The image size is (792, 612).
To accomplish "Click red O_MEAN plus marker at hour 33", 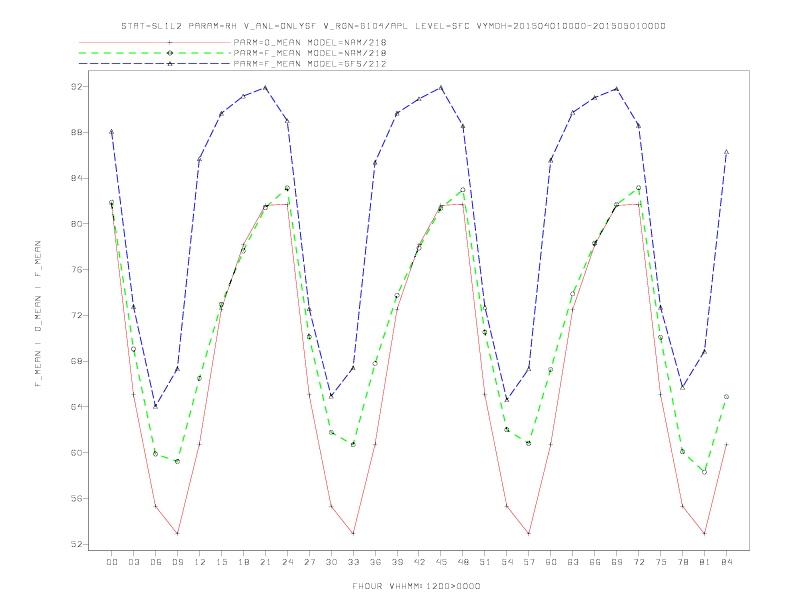I will 353,533.
